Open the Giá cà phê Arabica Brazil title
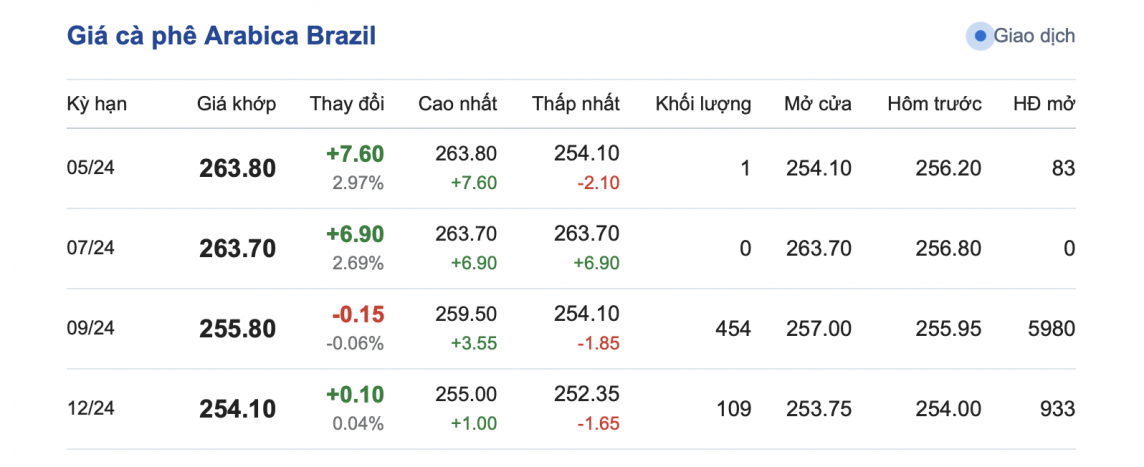This screenshot has height=467, width=1144. click(221, 37)
